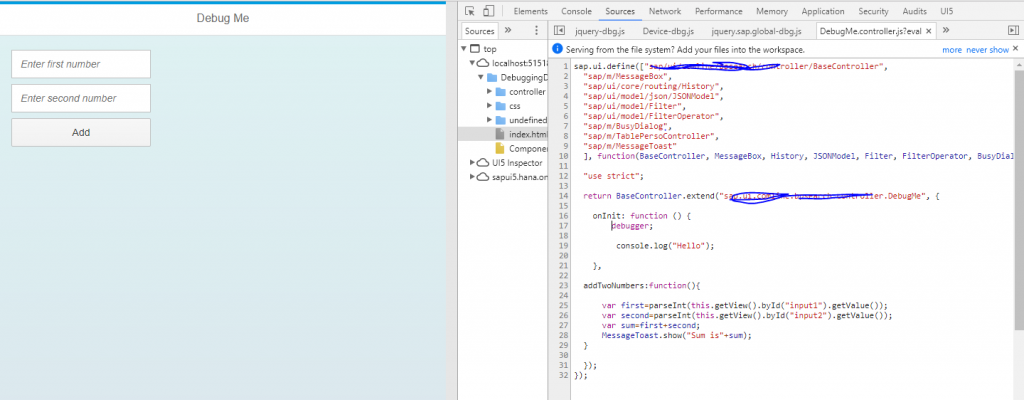Click the "use strict" line

click(614, 176)
